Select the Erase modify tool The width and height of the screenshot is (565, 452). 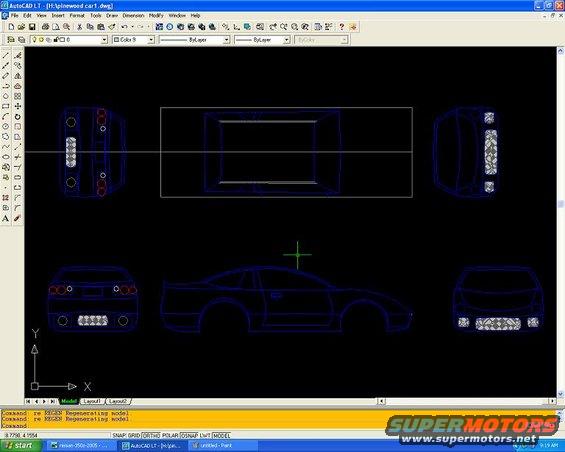click(18, 55)
